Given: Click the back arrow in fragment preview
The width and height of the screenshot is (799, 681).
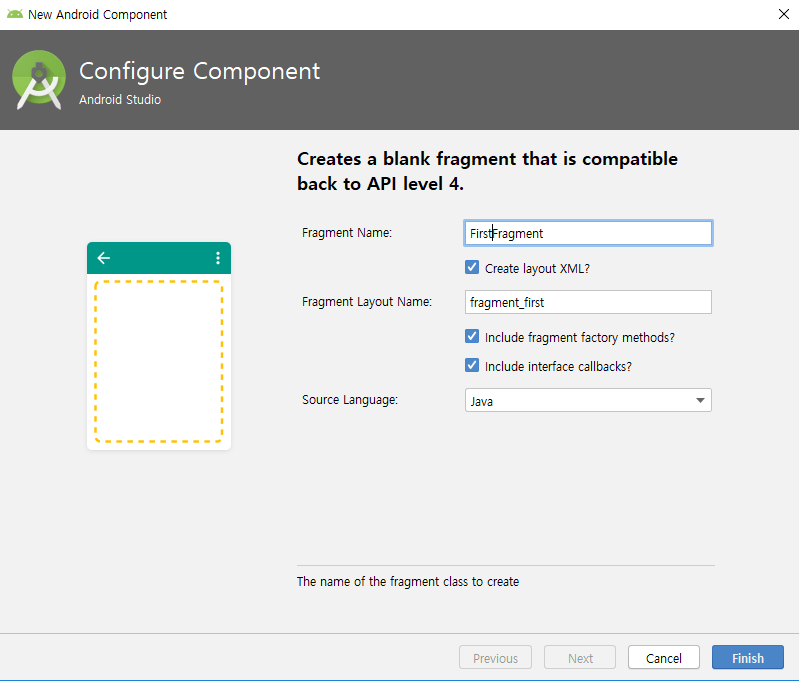Looking at the screenshot, I should (103, 258).
